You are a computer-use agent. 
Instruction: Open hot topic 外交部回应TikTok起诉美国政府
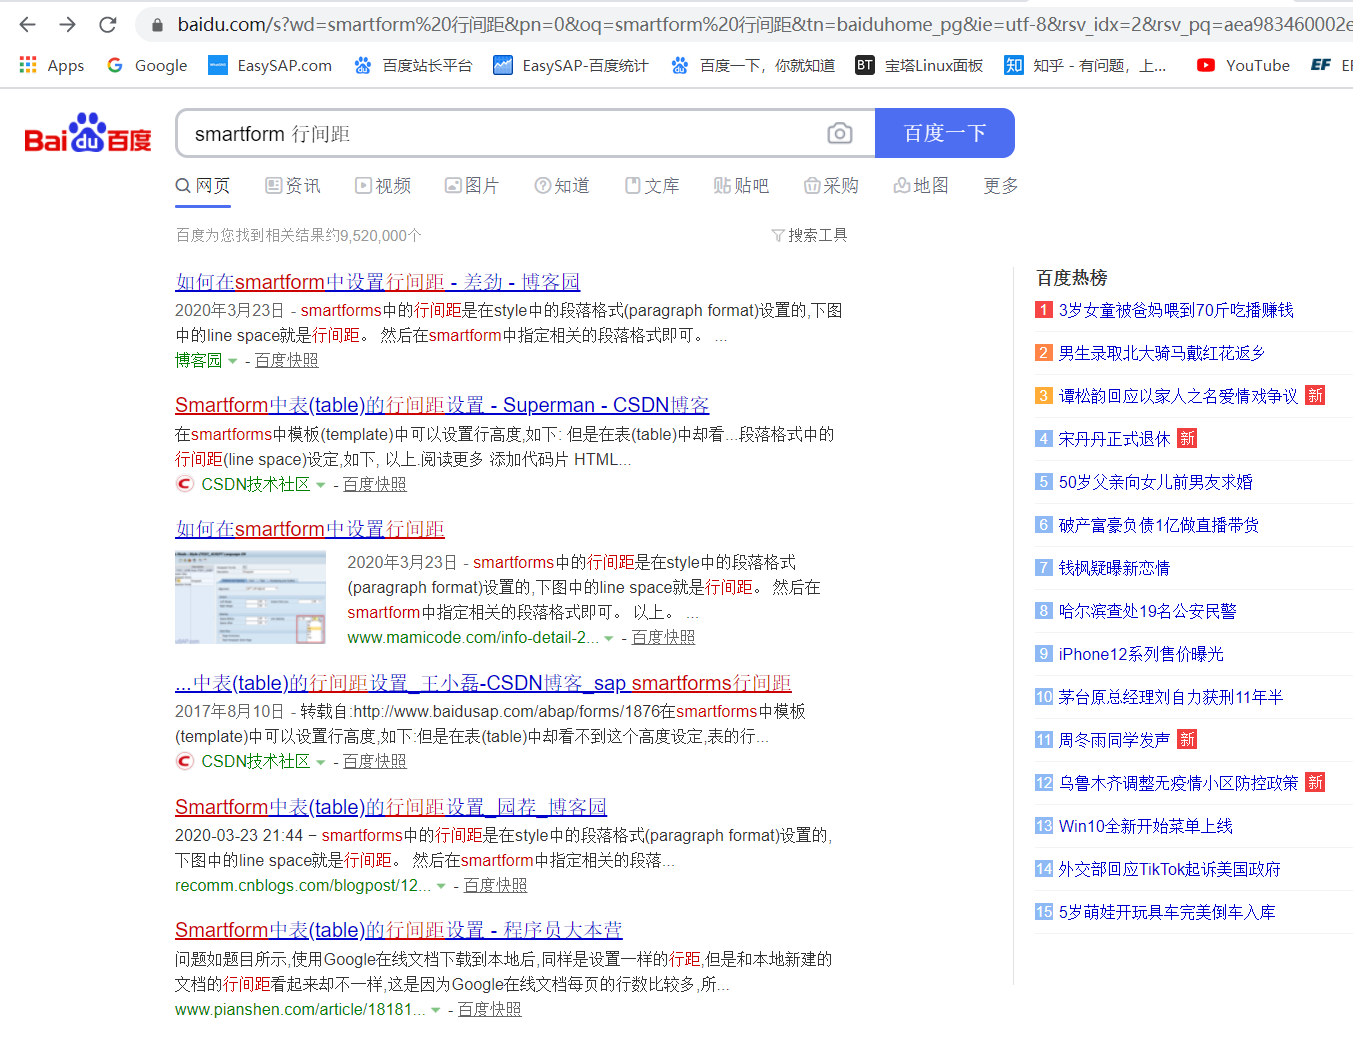tap(1170, 869)
